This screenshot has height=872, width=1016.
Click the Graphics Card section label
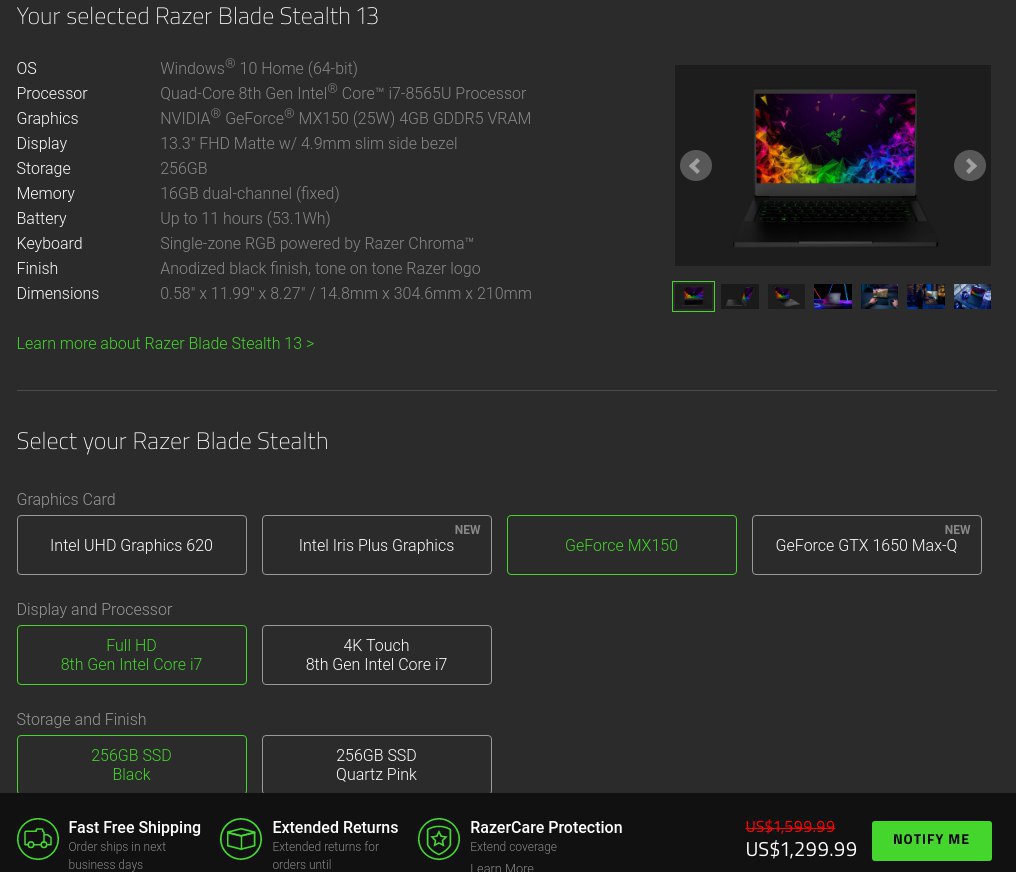(66, 499)
